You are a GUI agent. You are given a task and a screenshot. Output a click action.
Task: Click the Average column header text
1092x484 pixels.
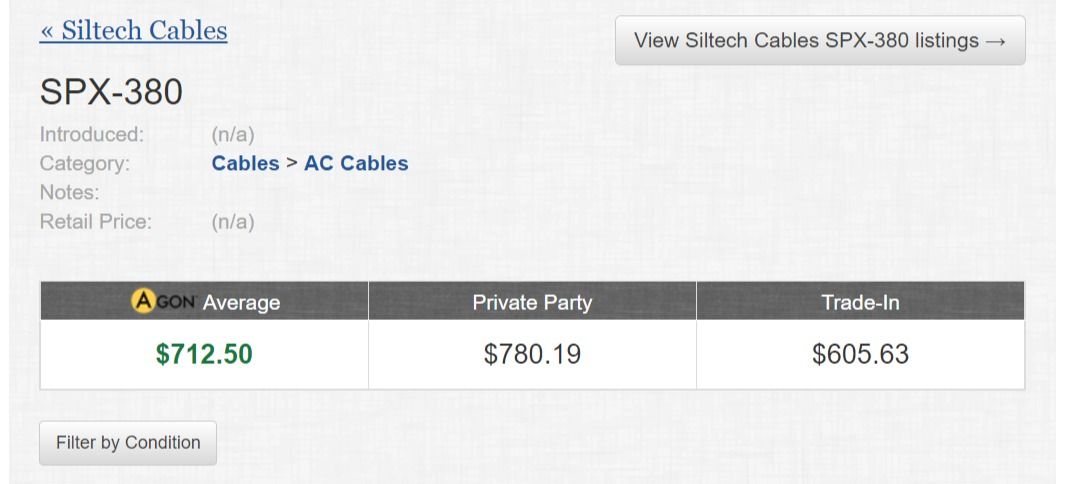point(241,303)
